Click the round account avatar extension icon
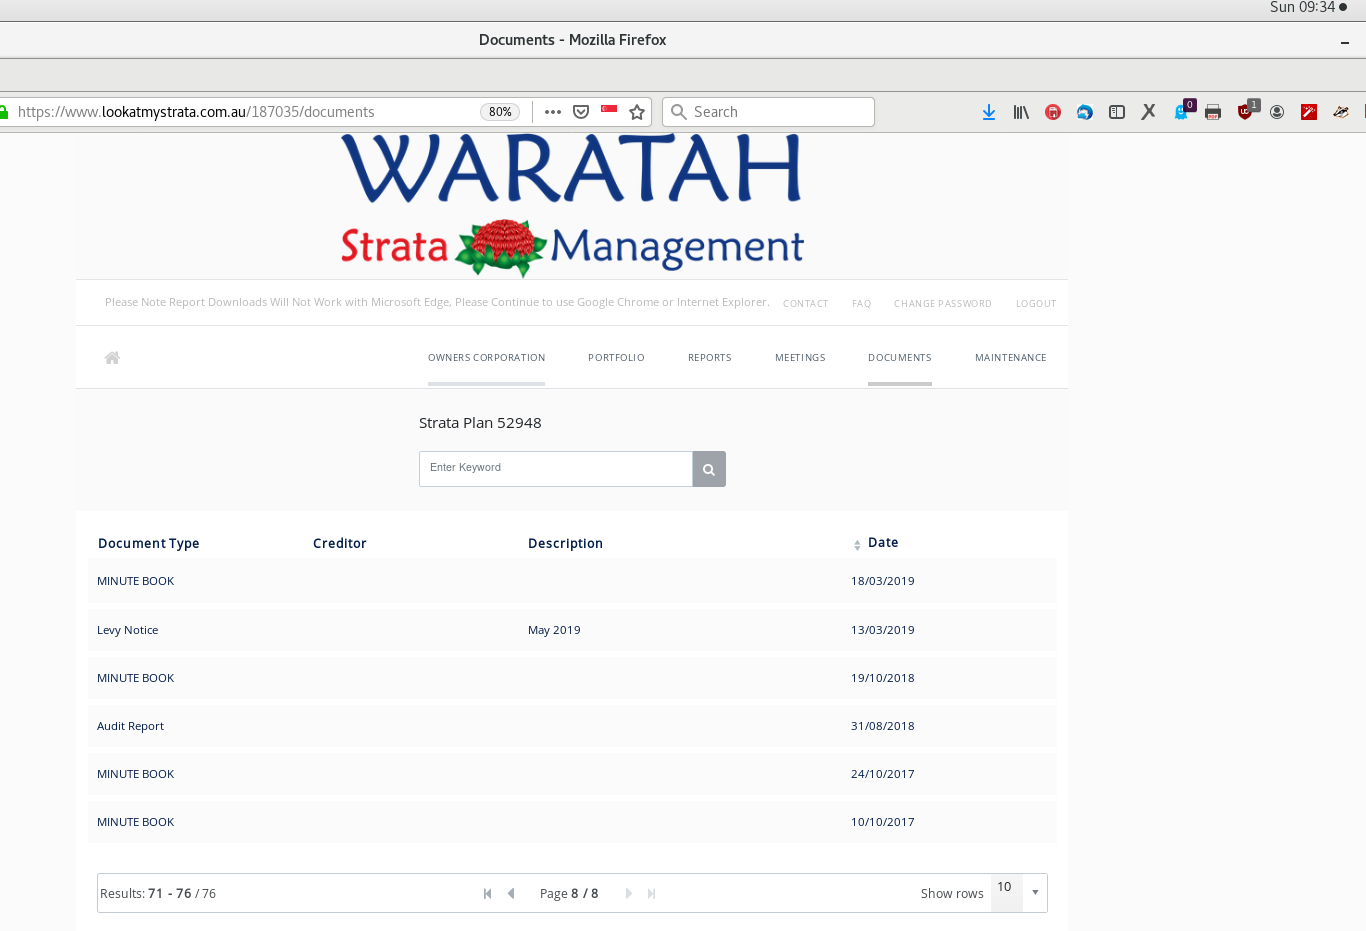The image size is (1366, 931). pos(1277,112)
